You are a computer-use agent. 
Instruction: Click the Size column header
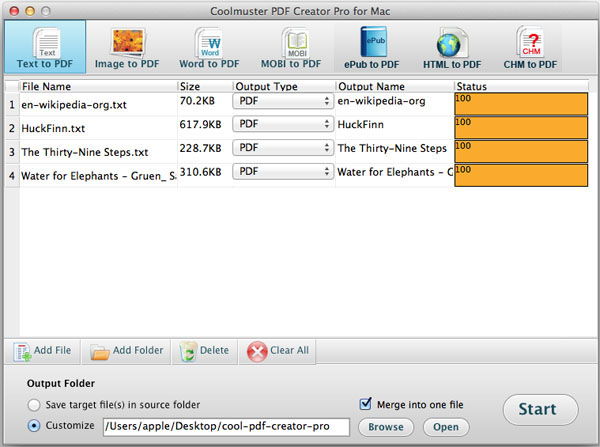point(205,86)
